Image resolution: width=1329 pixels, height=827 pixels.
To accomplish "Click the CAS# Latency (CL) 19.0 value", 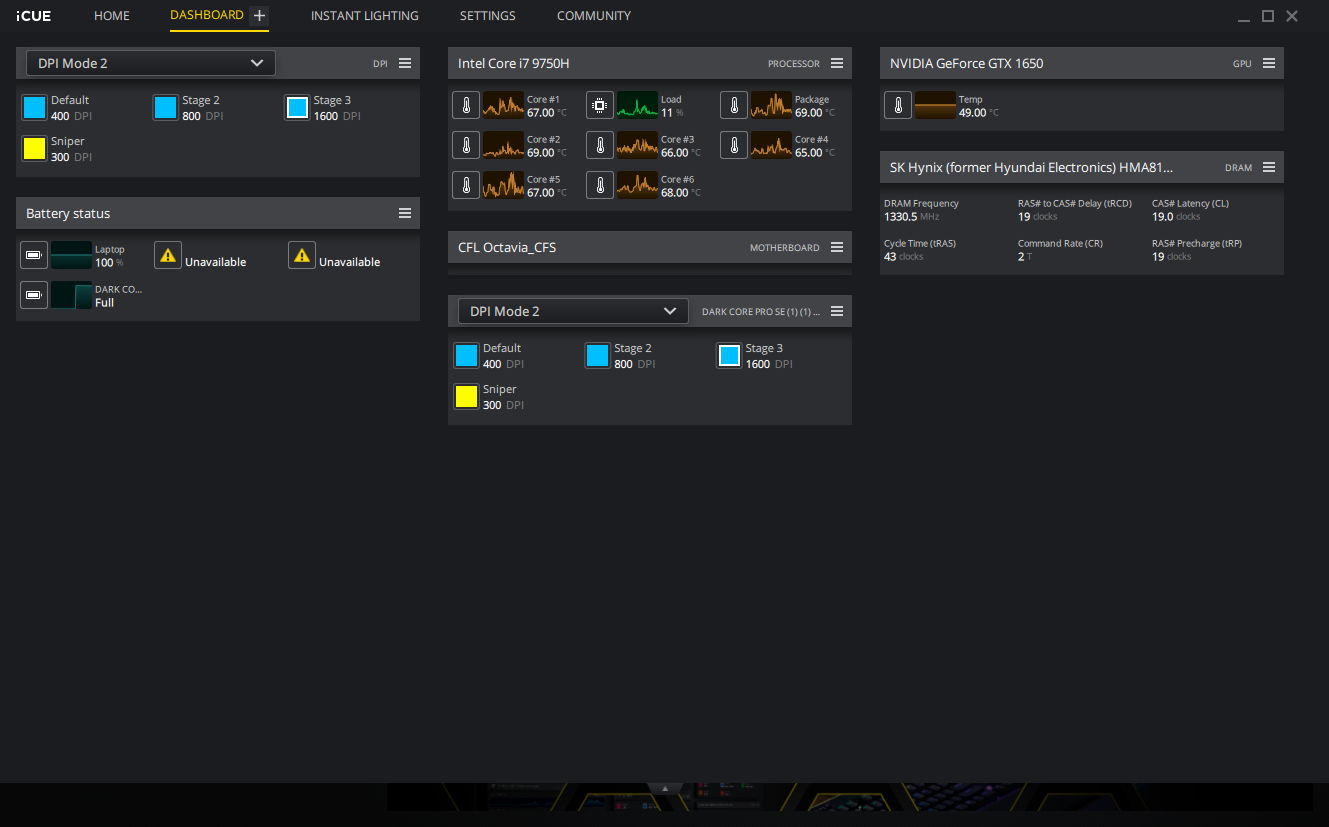I will (x=1176, y=216).
